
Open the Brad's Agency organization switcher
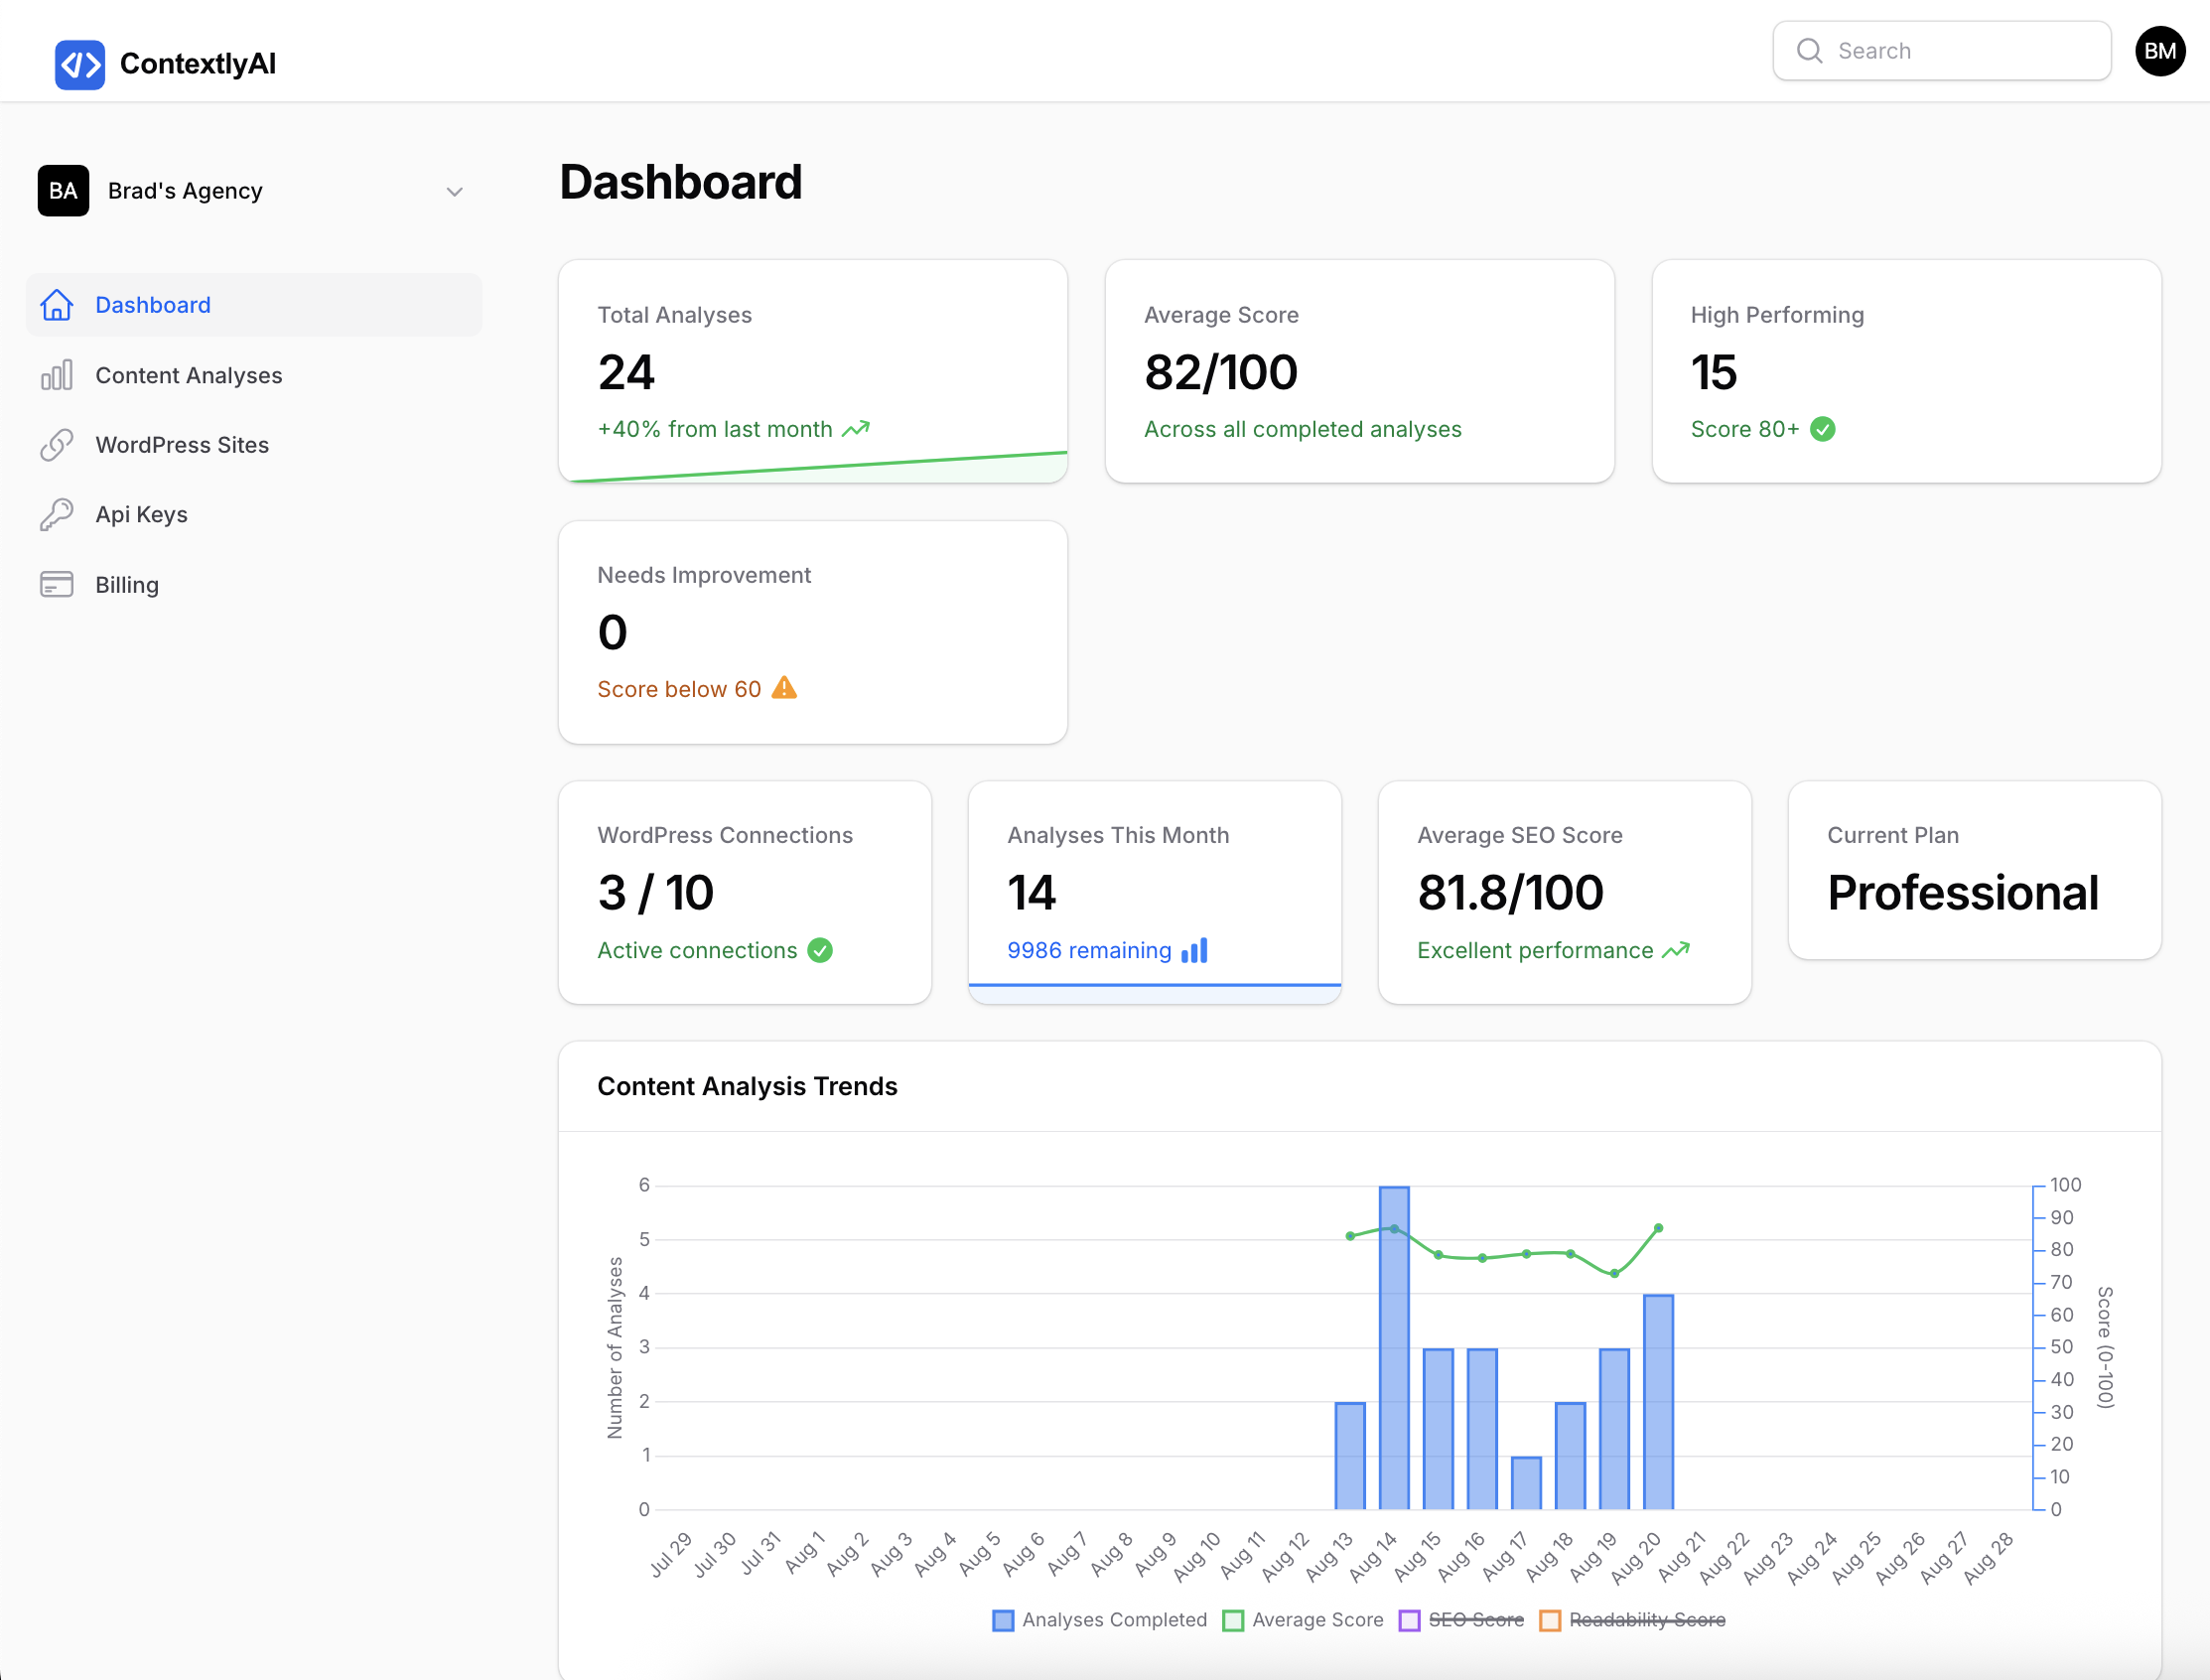click(x=185, y=191)
